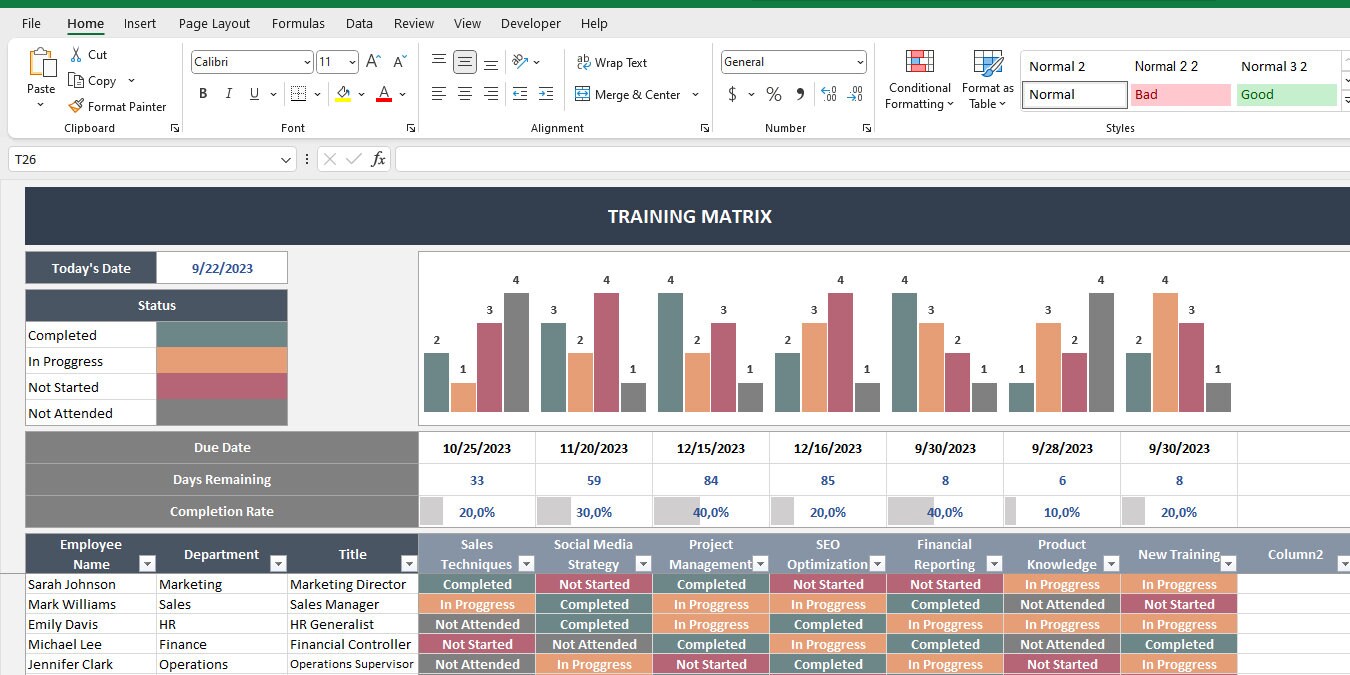This screenshot has width=1350, height=675.
Task: Click the Cut scissors icon
Action: [76, 55]
